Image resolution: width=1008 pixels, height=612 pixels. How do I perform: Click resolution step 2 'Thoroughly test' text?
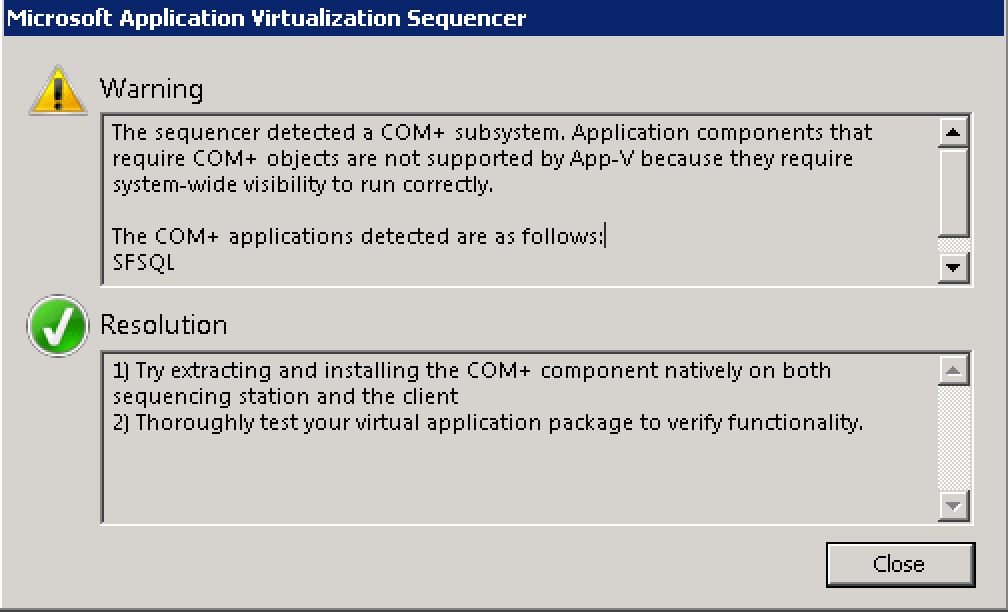(487, 423)
